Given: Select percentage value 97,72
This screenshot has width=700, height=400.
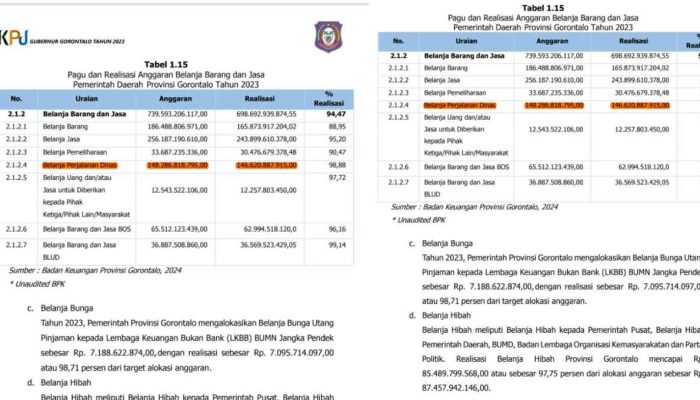Looking at the screenshot, I should [337, 178].
